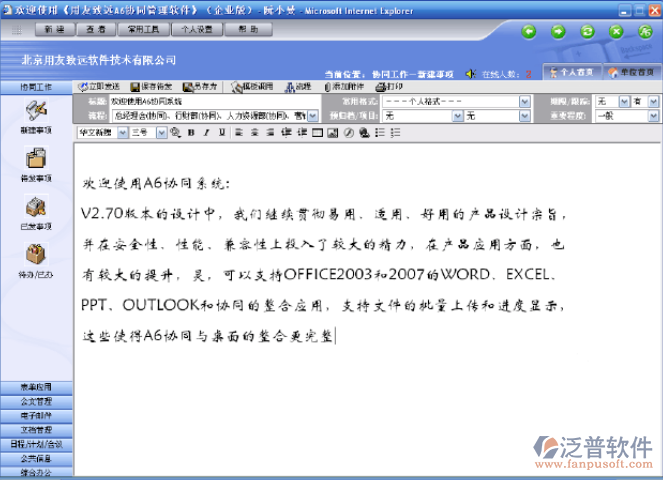The width and height of the screenshot is (663, 480).
Task: Insert table icon in editor toolbar
Action: tap(317, 133)
